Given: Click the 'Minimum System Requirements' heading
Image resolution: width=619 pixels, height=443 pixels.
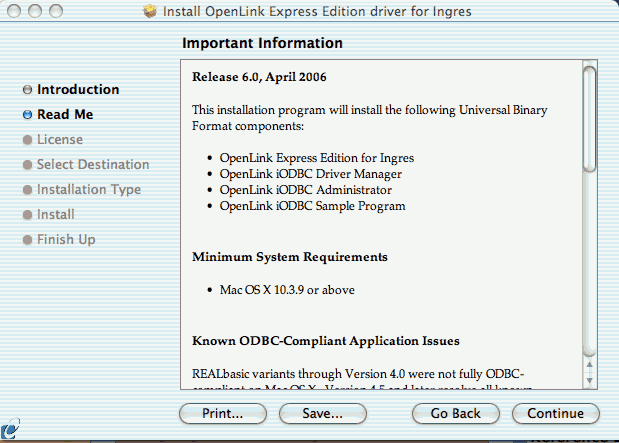Looking at the screenshot, I should (290, 257).
